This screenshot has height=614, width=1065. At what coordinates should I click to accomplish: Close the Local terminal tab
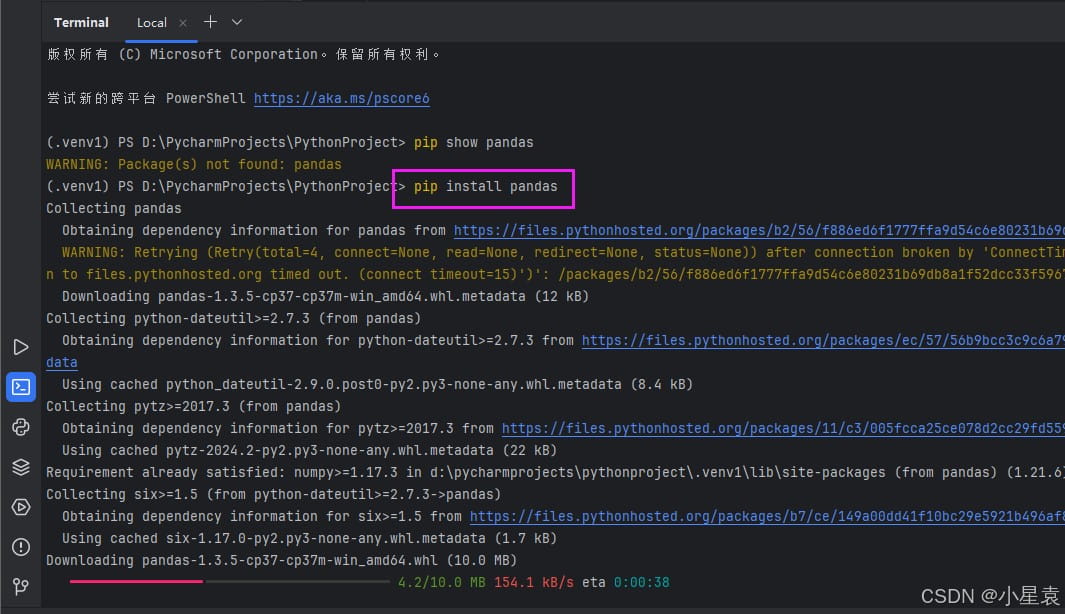click(x=183, y=22)
